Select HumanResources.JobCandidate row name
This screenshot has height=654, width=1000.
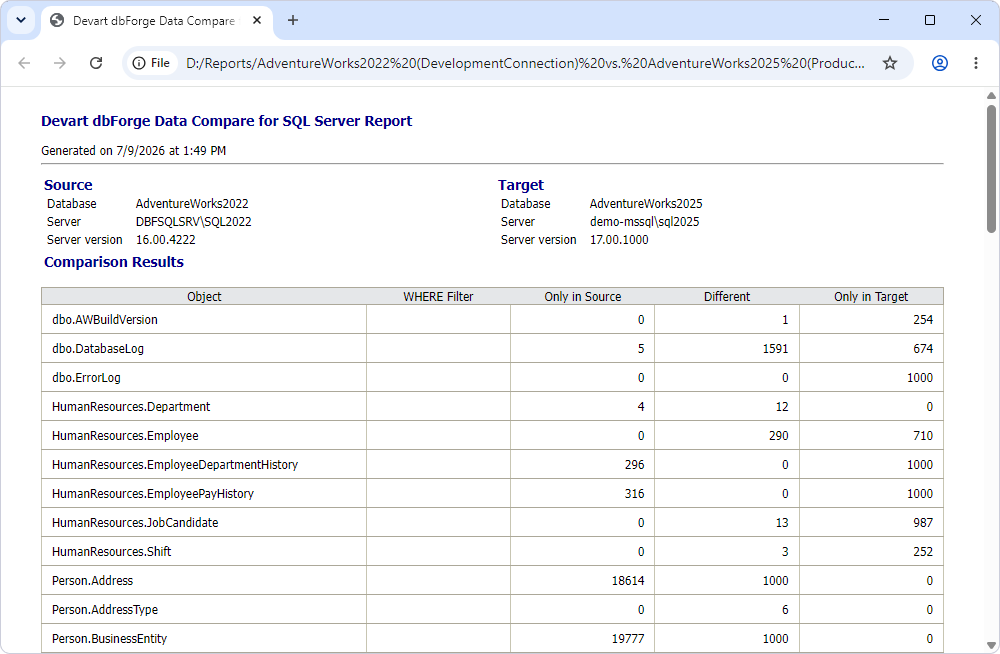(135, 523)
